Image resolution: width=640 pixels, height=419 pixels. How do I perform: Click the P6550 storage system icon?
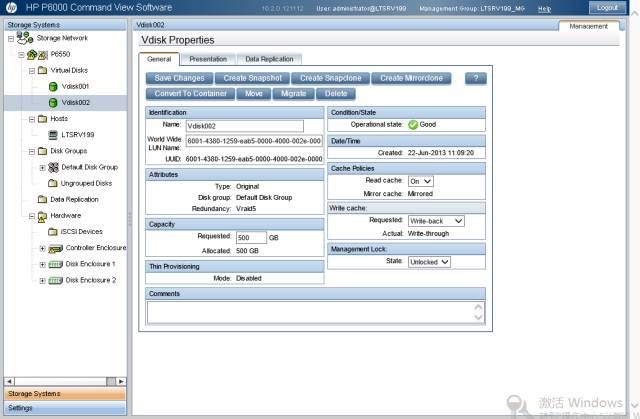[37, 54]
